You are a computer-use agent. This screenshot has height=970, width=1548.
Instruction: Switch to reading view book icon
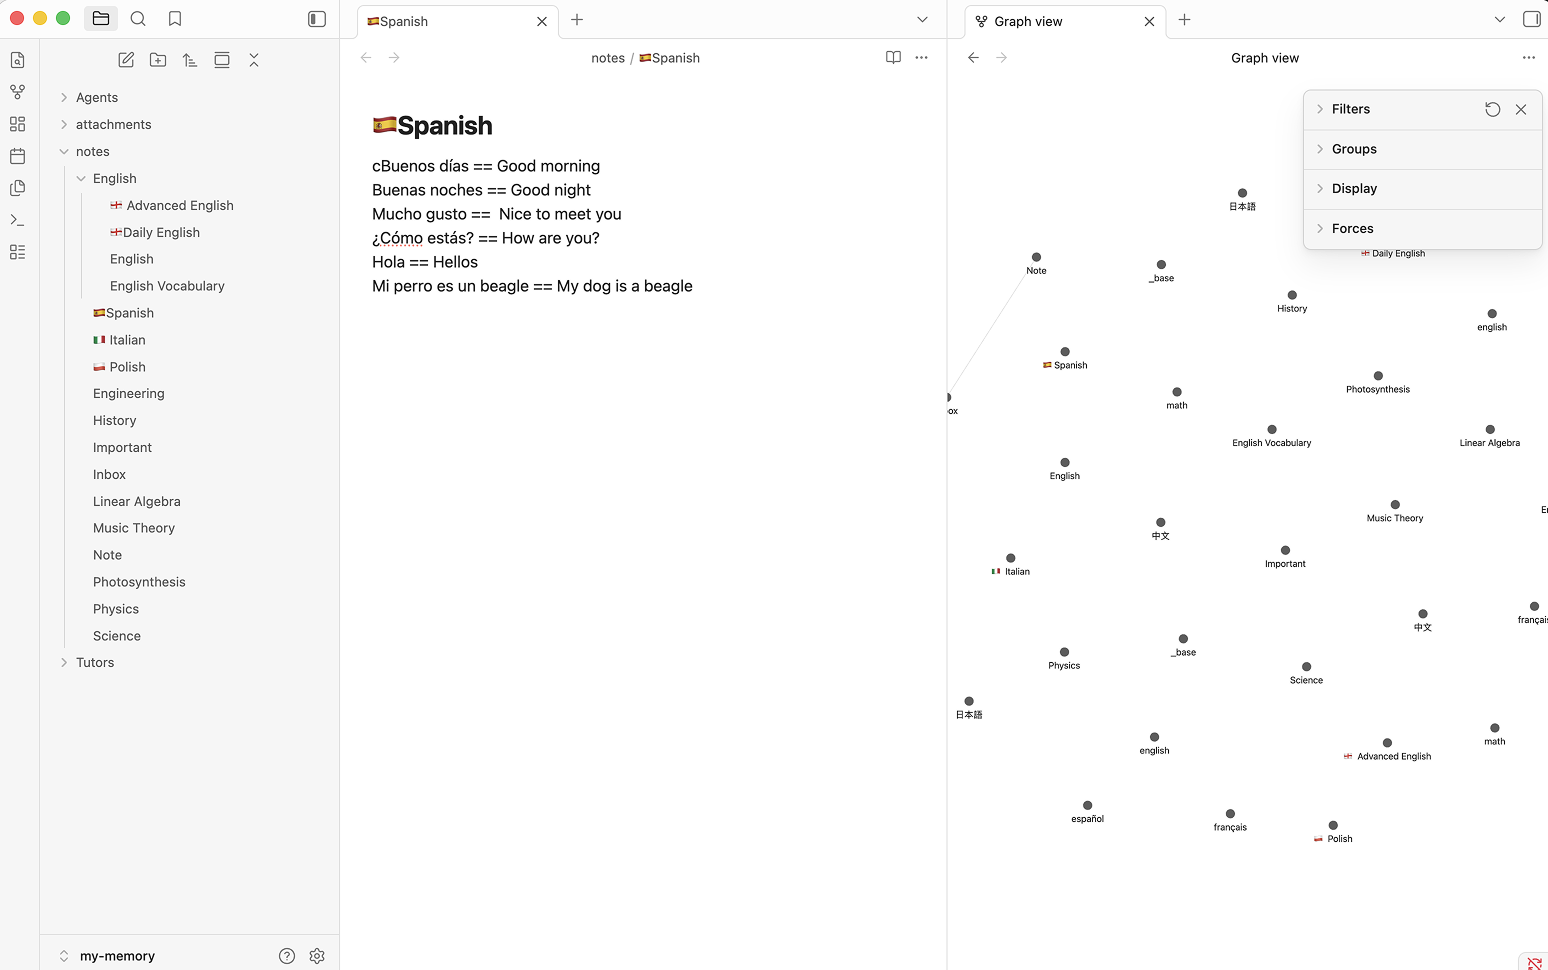(893, 58)
